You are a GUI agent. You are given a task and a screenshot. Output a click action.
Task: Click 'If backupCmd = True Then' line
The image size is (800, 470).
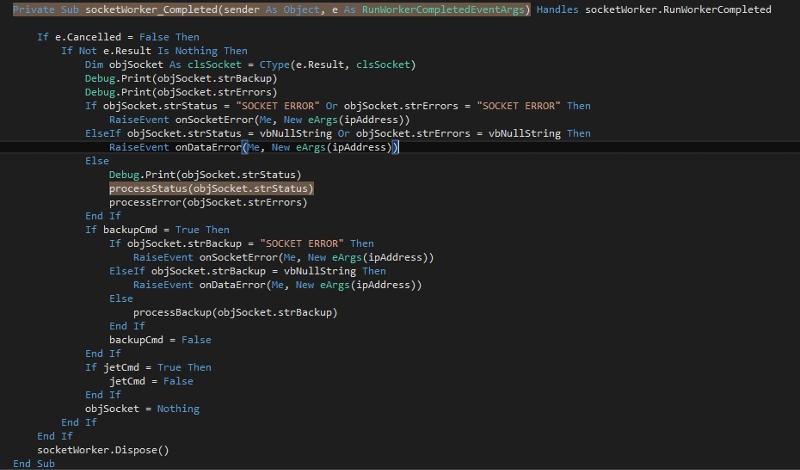pyautogui.click(x=157, y=230)
